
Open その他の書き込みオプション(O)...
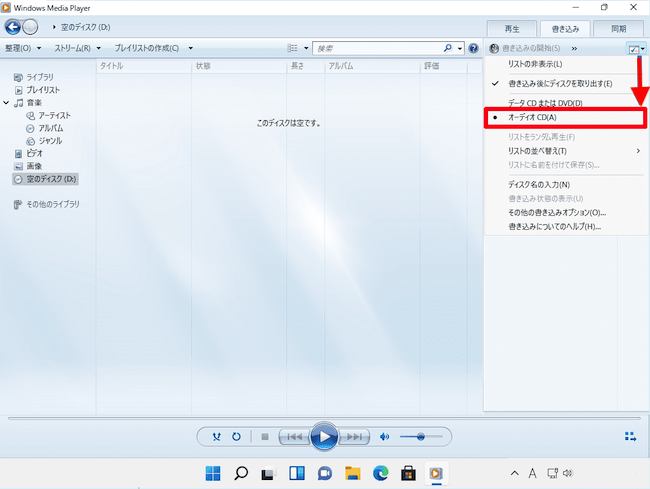[565, 213]
